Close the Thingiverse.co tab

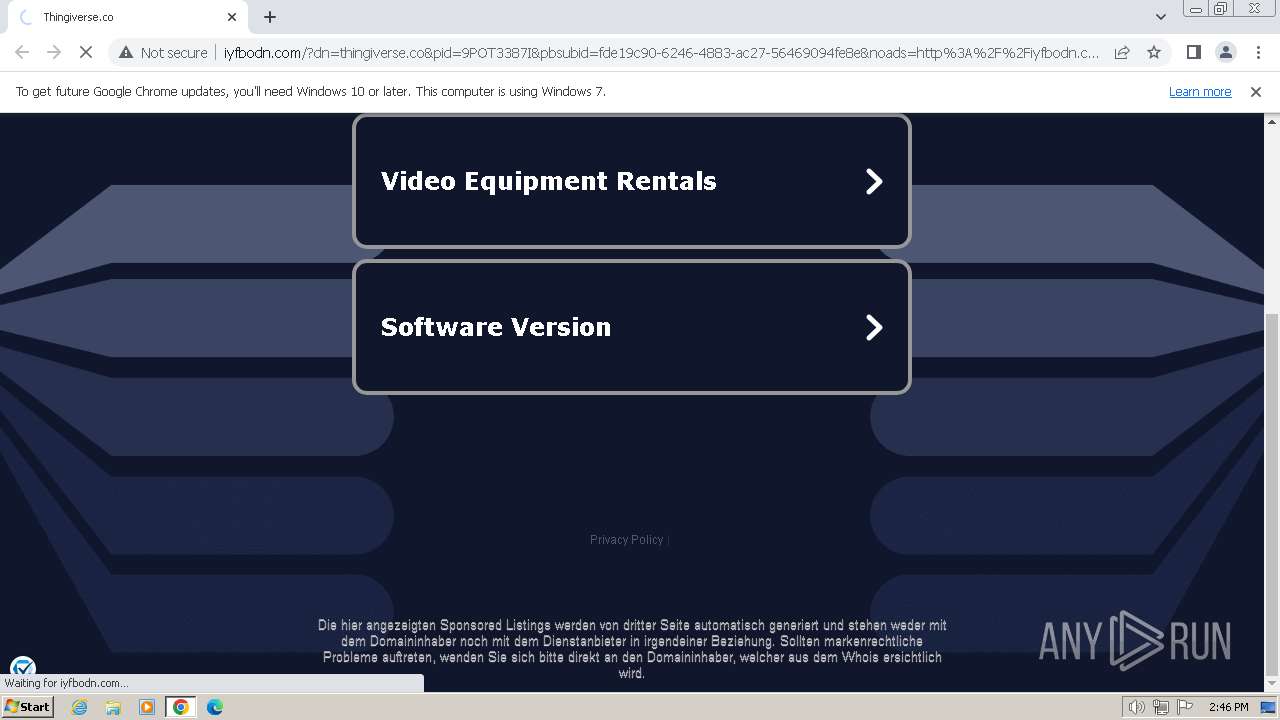[232, 17]
